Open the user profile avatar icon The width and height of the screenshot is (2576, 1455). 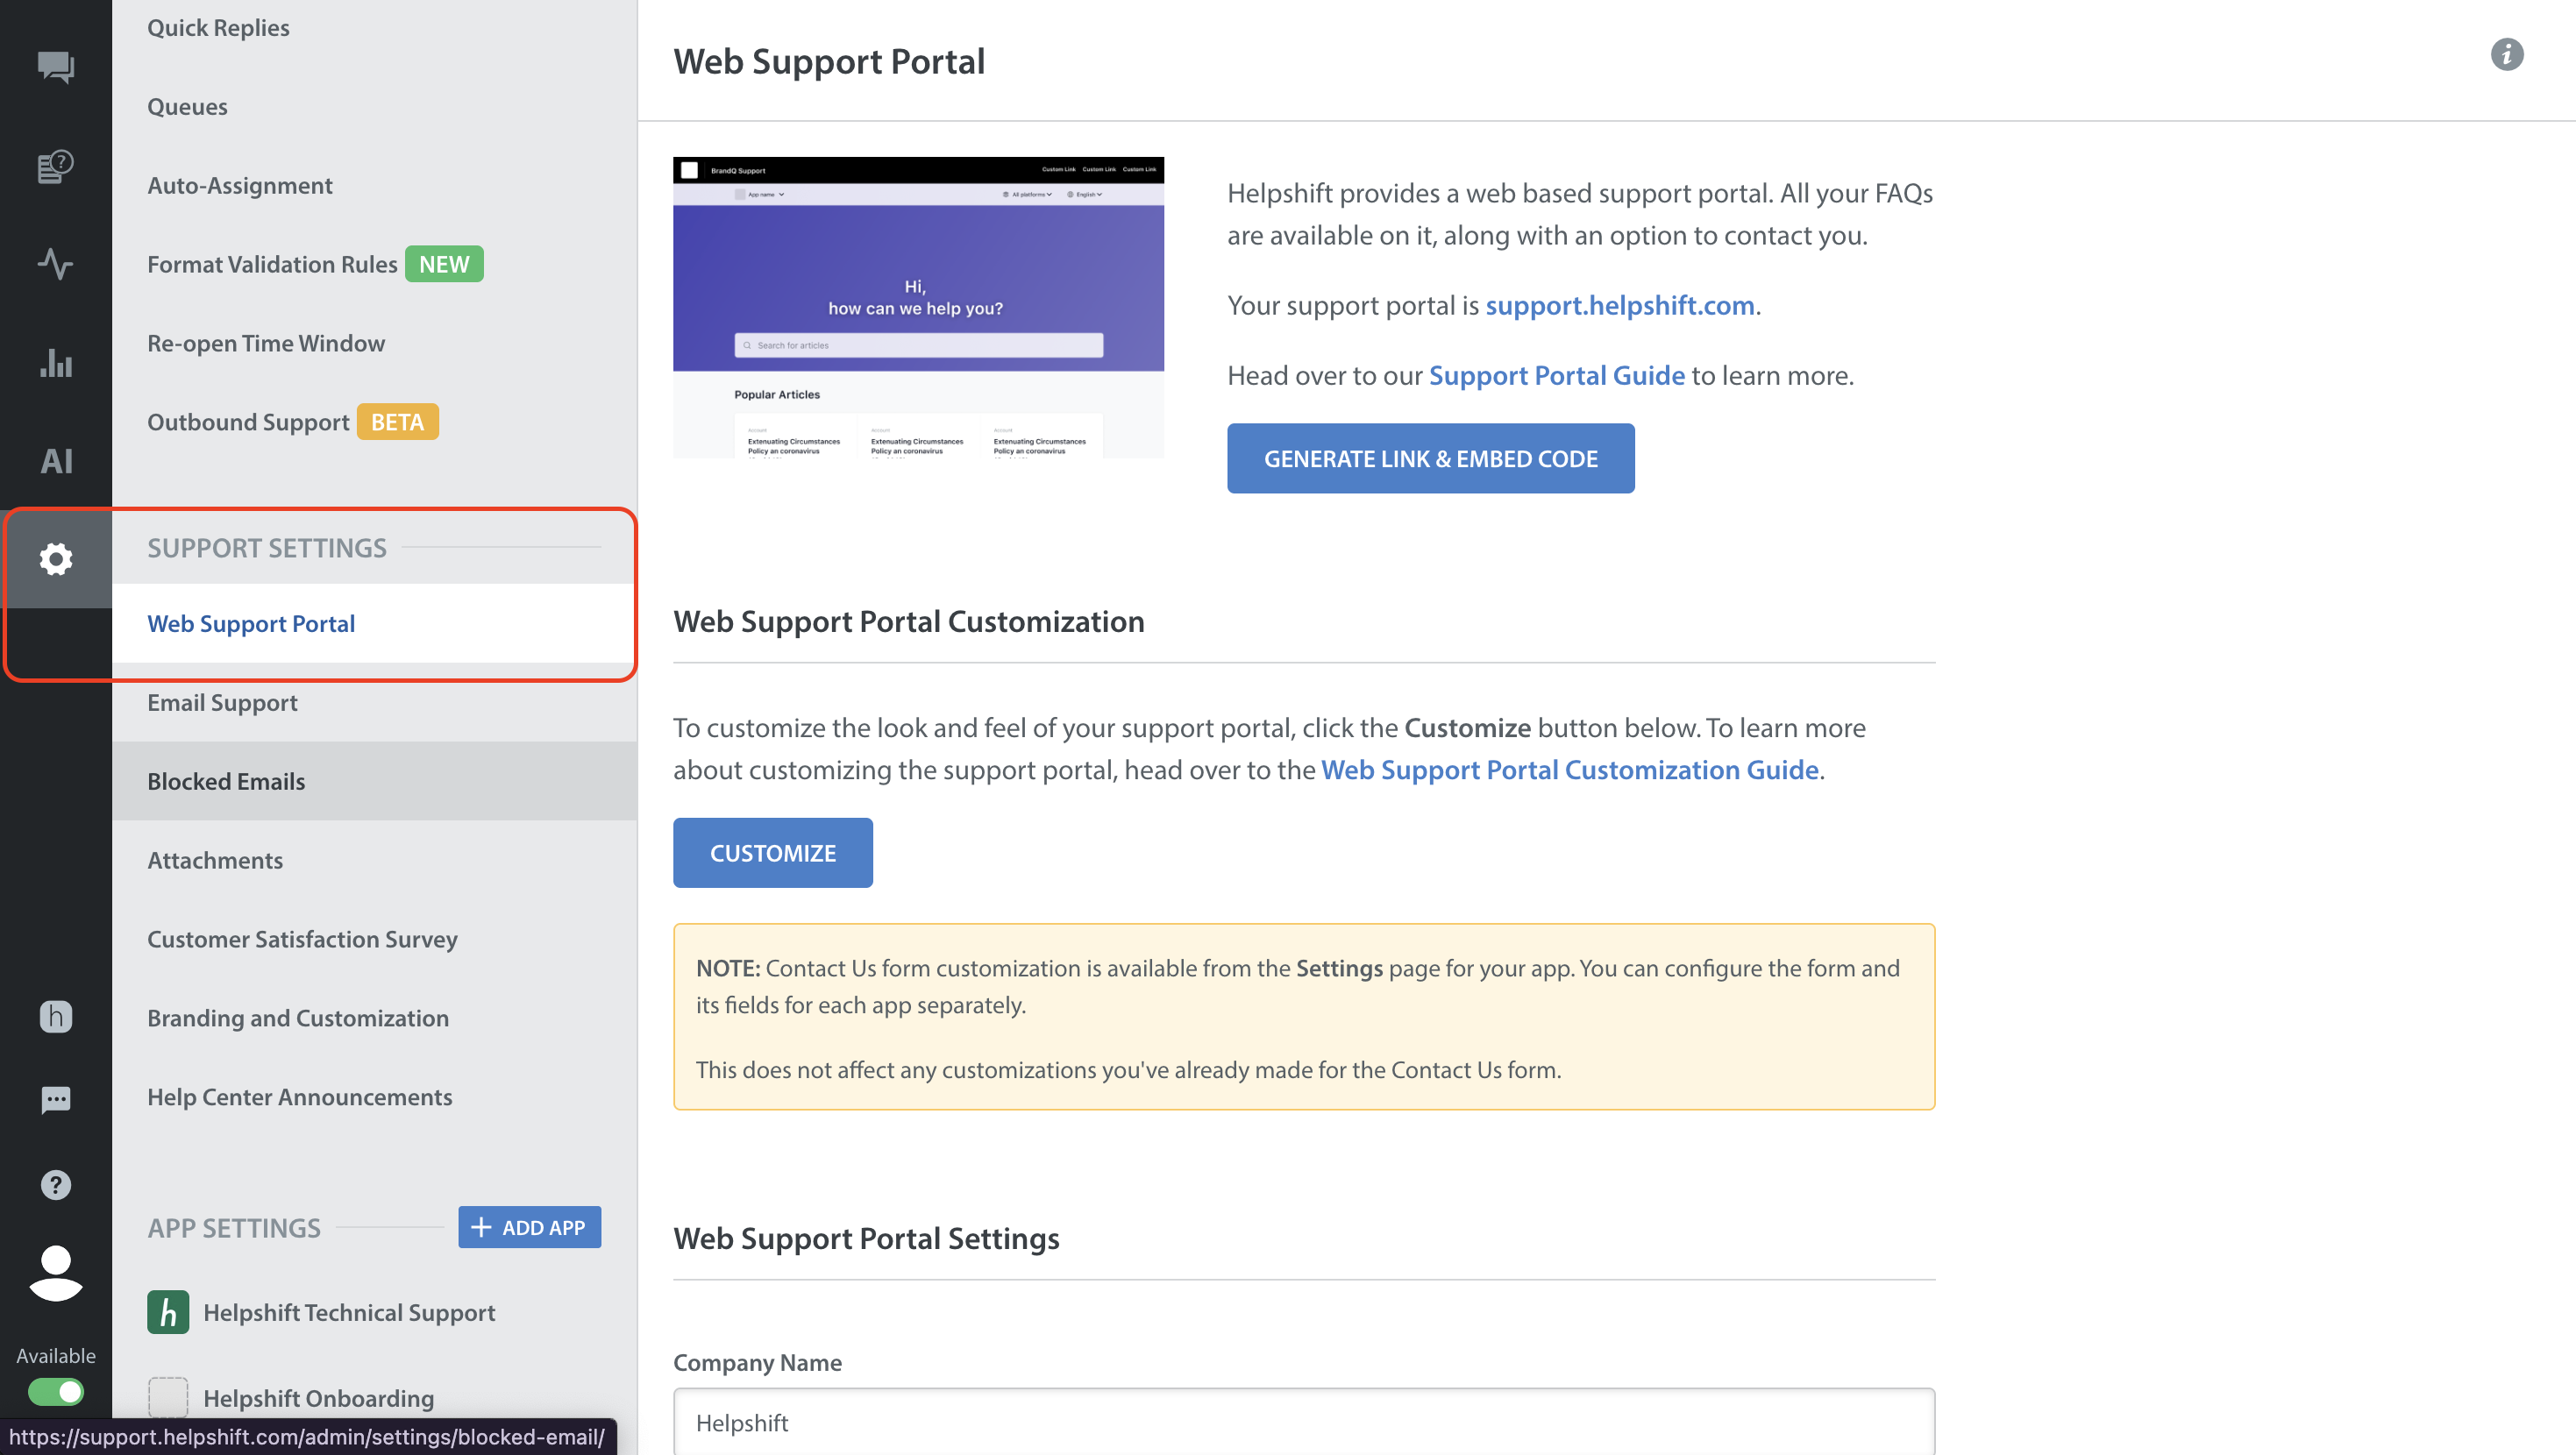coord(56,1273)
